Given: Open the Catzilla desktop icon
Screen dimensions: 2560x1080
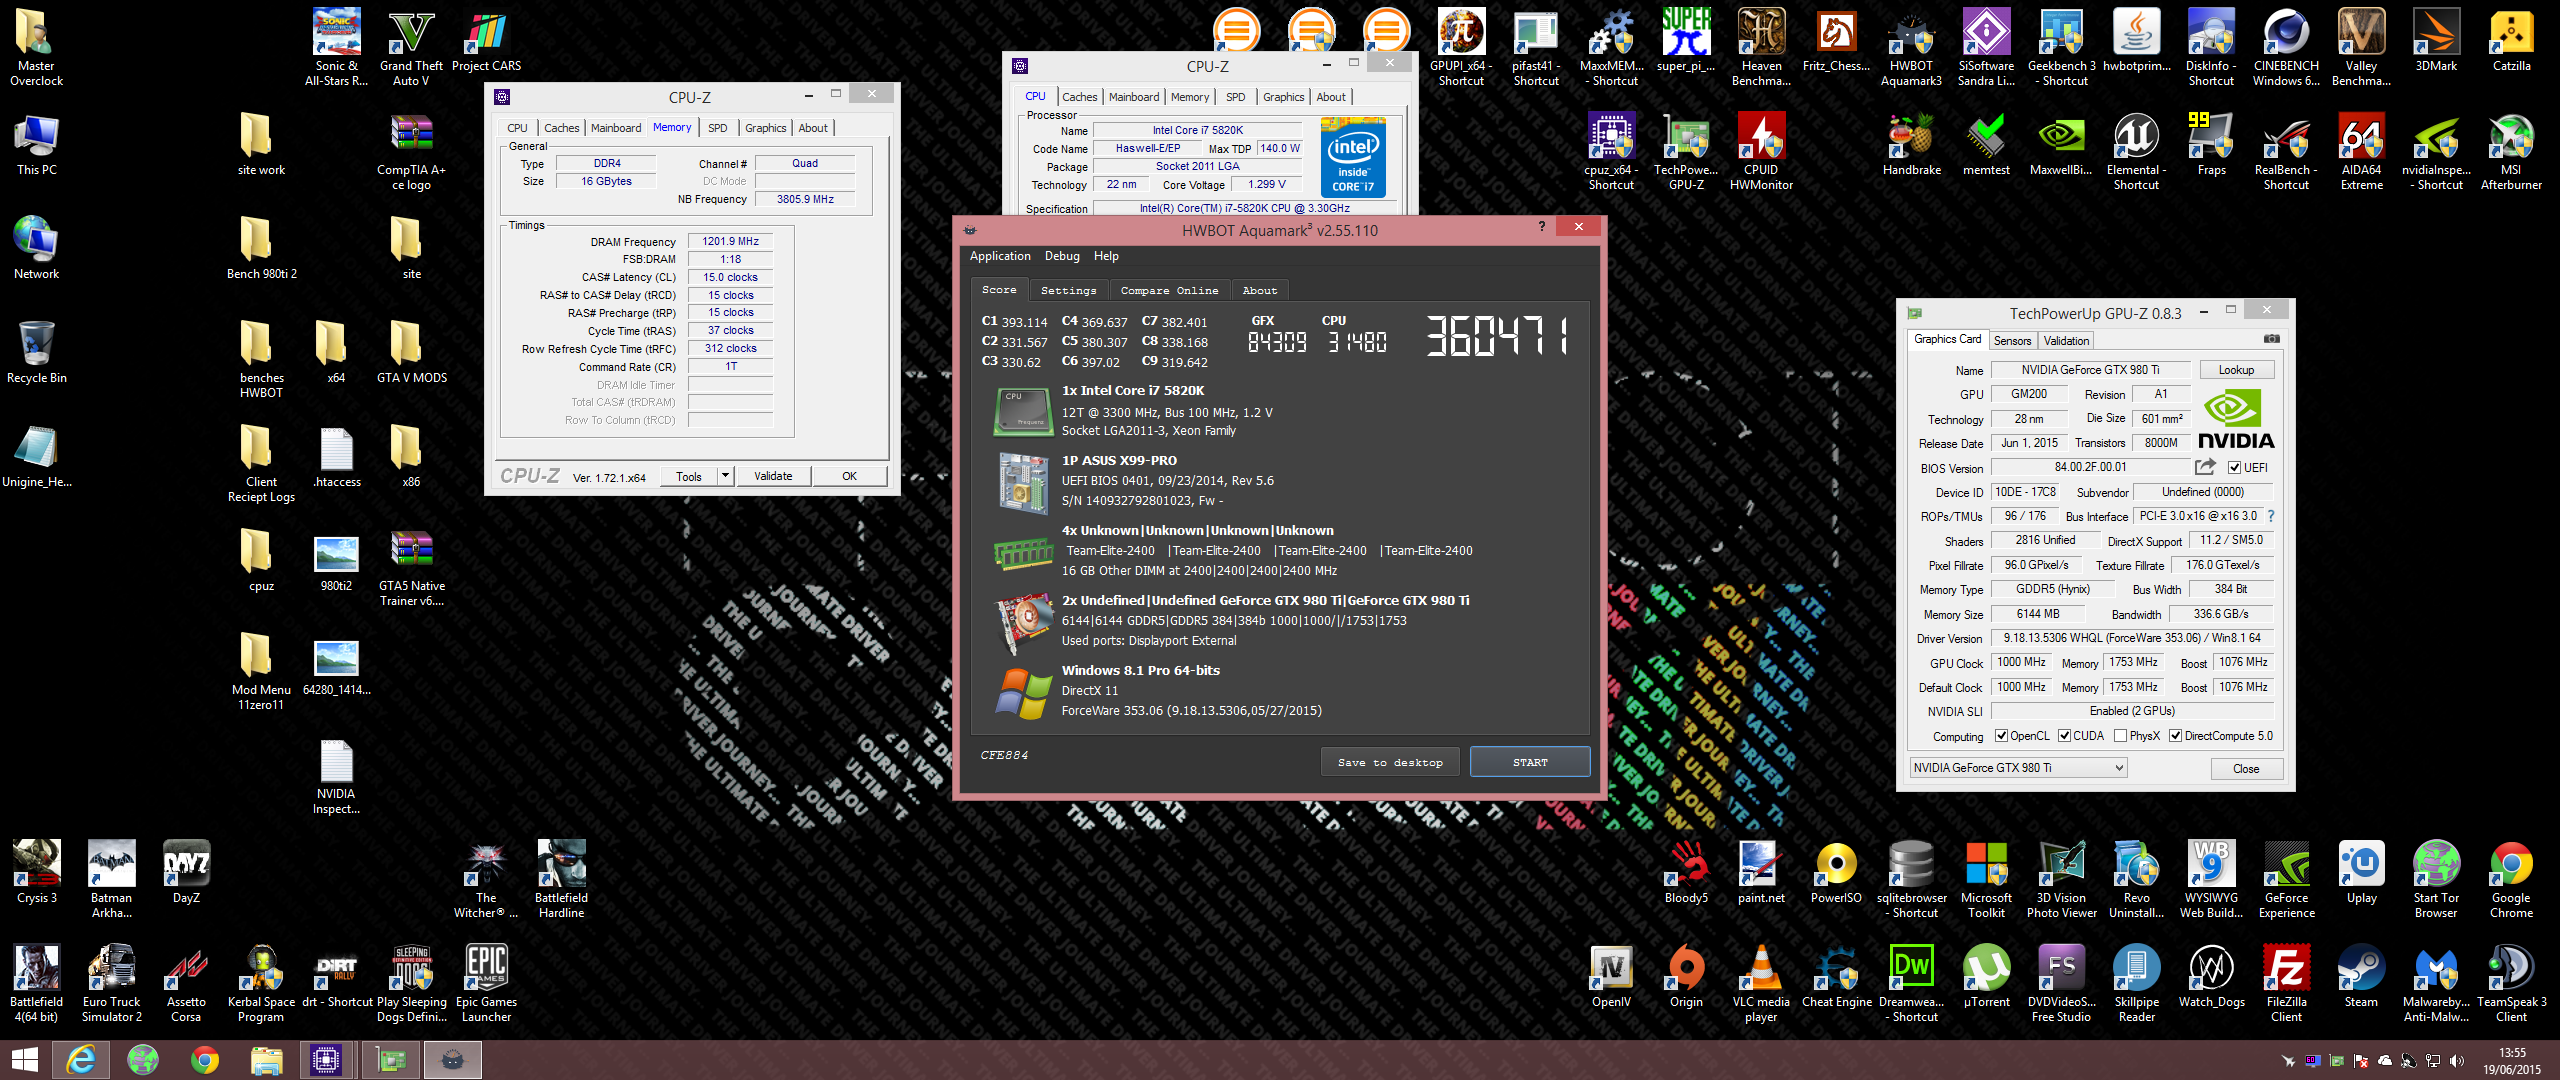Looking at the screenshot, I should (2511, 42).
